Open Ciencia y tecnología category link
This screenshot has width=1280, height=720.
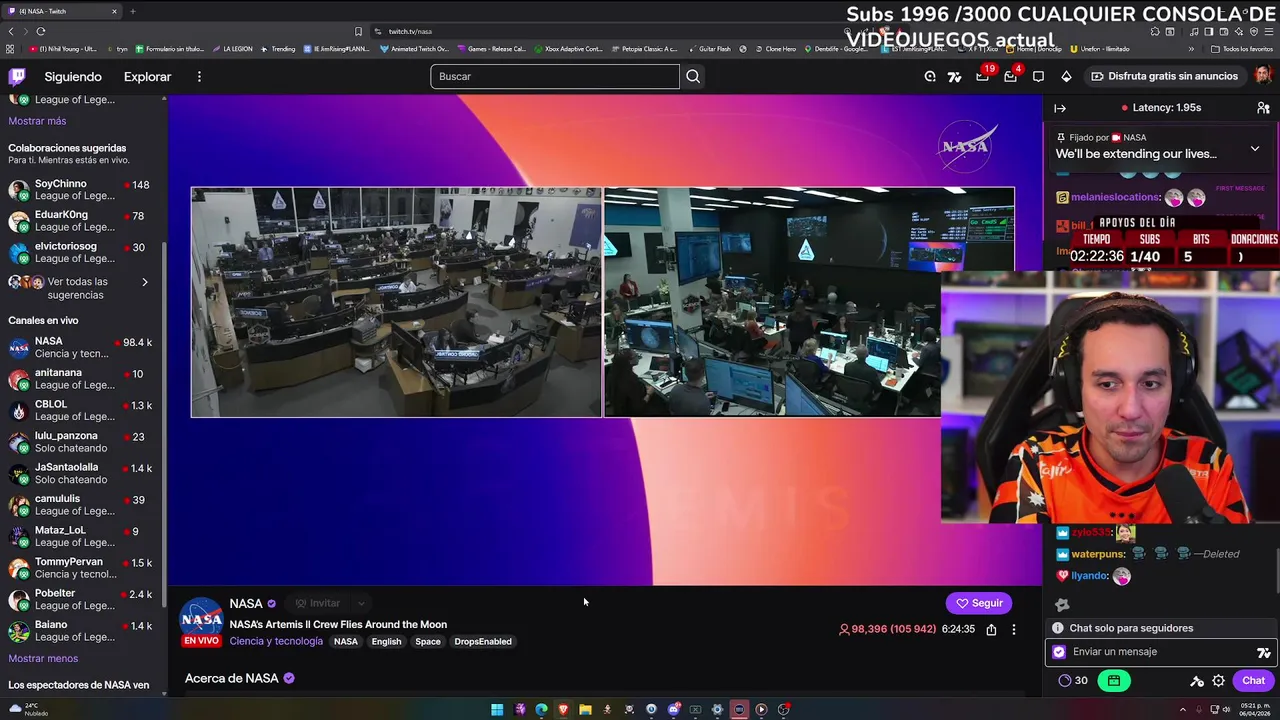coord(276,642)
